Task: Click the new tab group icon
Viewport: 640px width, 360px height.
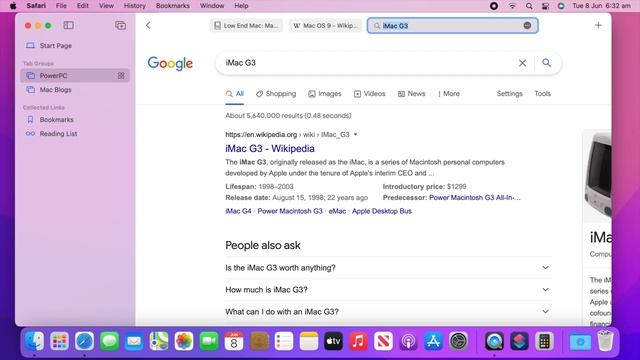Action: point(120,25)
